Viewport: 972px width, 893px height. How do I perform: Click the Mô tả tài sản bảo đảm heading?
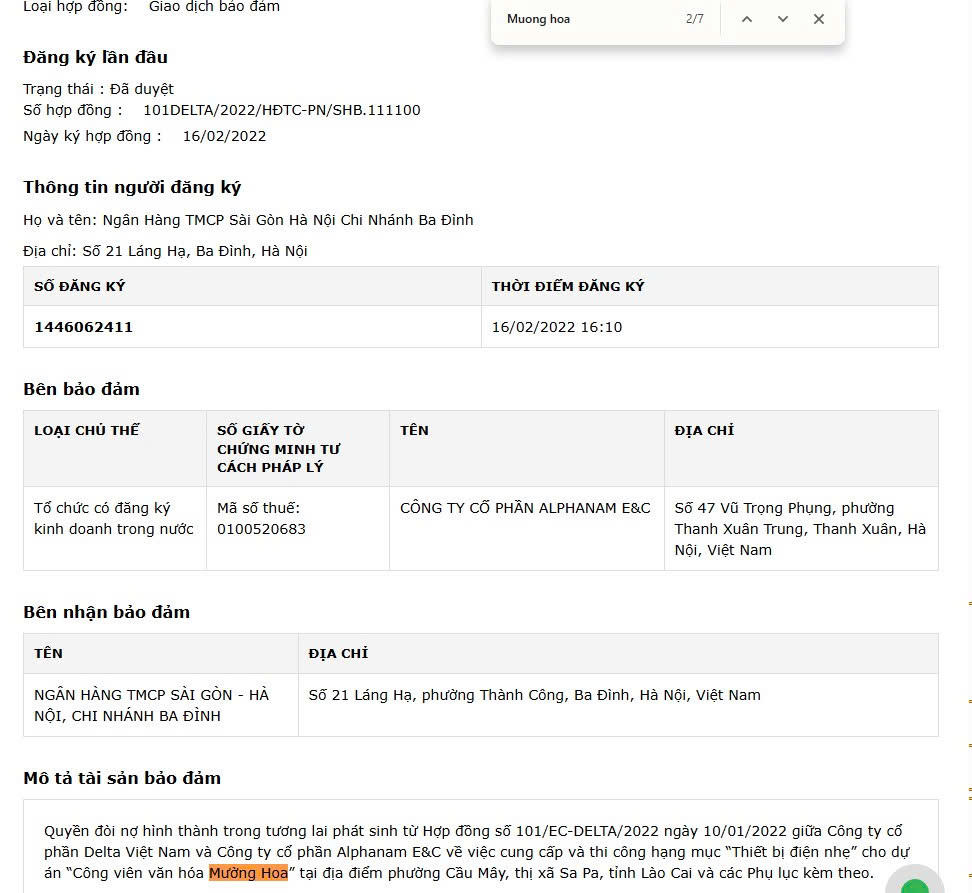pyautogui.click(x=122, y=778)
